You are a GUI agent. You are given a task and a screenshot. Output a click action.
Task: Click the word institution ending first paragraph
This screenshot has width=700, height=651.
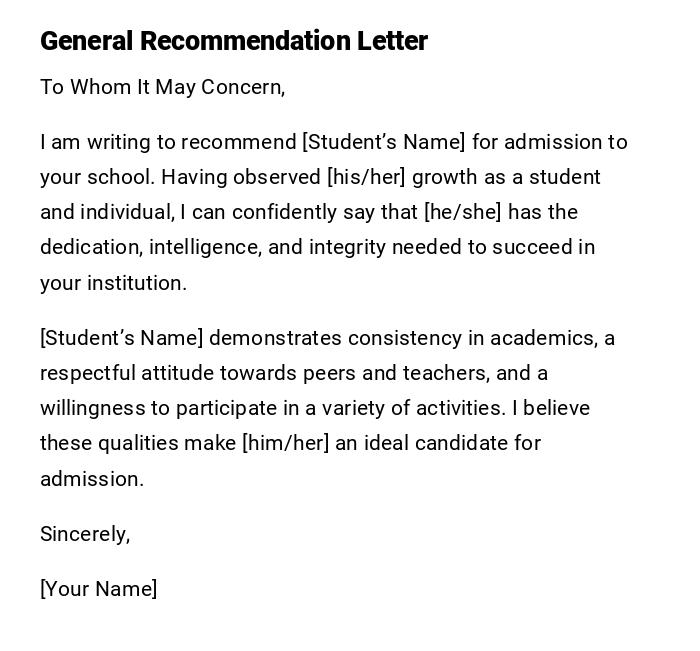[136, 283]
